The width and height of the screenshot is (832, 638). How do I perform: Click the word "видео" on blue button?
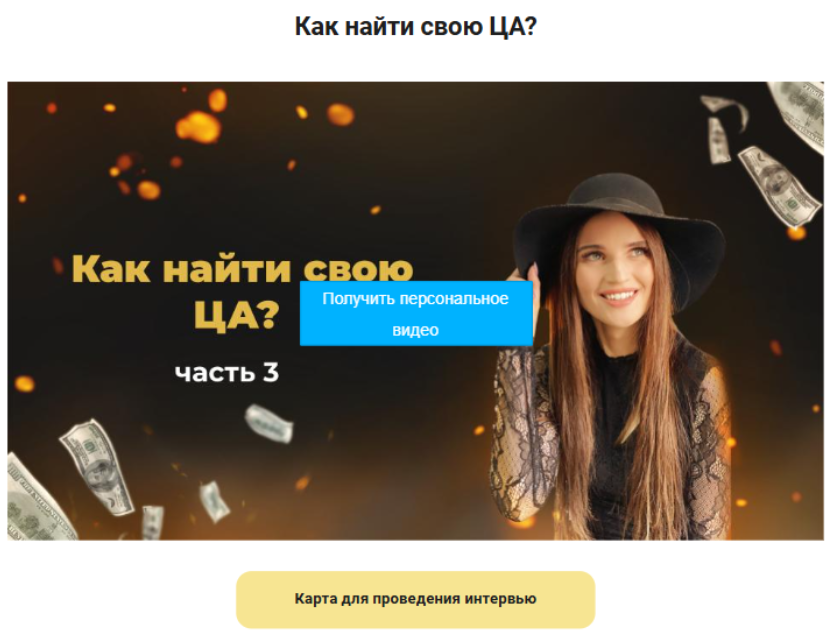[415, 330]
